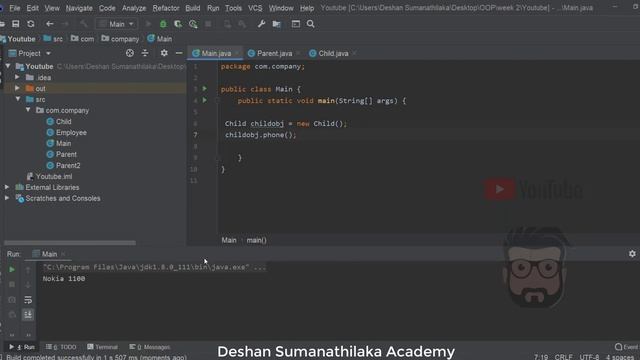Click the Nokia 1100 output line
This screenshot has height=360, width=640.
(64, 278)
